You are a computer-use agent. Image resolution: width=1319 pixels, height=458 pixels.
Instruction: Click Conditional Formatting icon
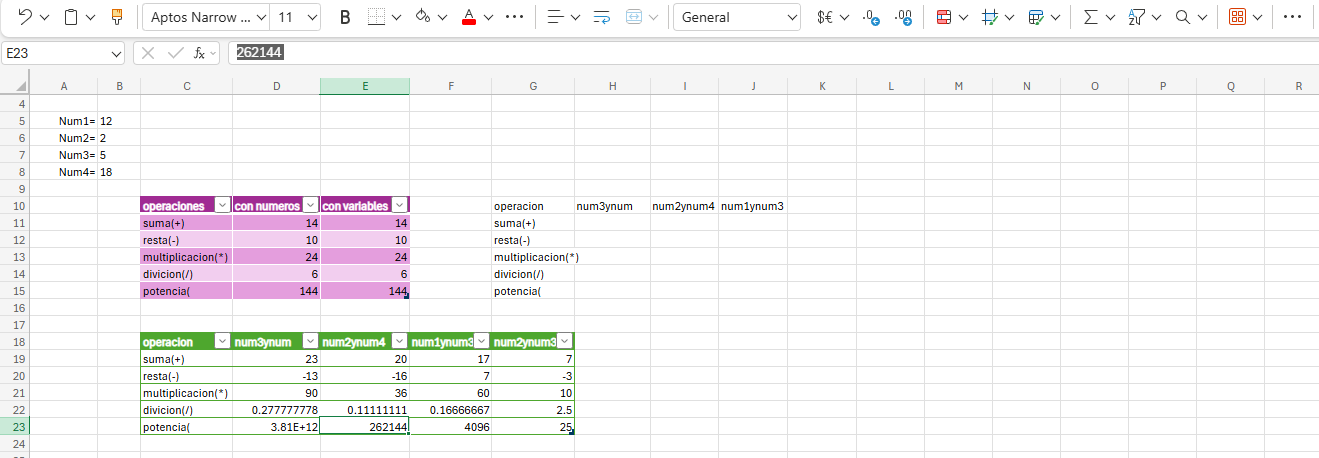pyautogui.click(x=944, y=17)
